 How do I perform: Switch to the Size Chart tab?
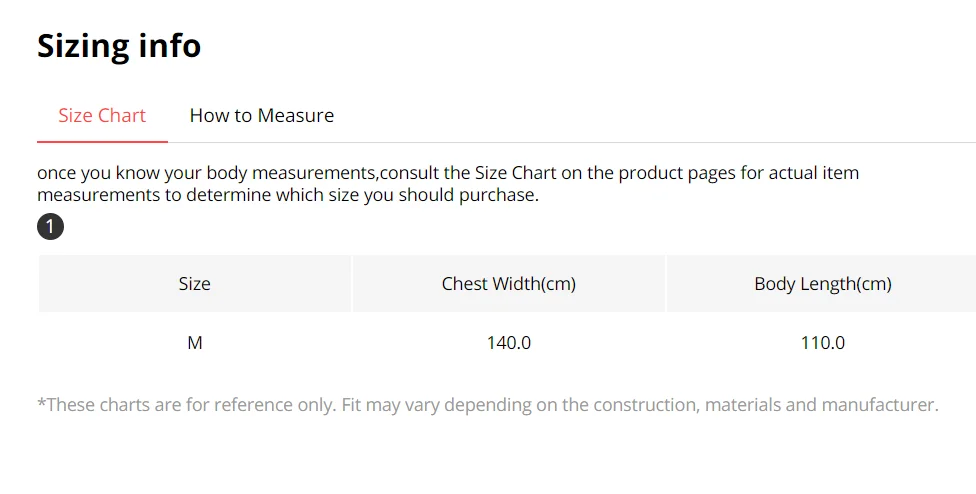(x=102, y=116)
